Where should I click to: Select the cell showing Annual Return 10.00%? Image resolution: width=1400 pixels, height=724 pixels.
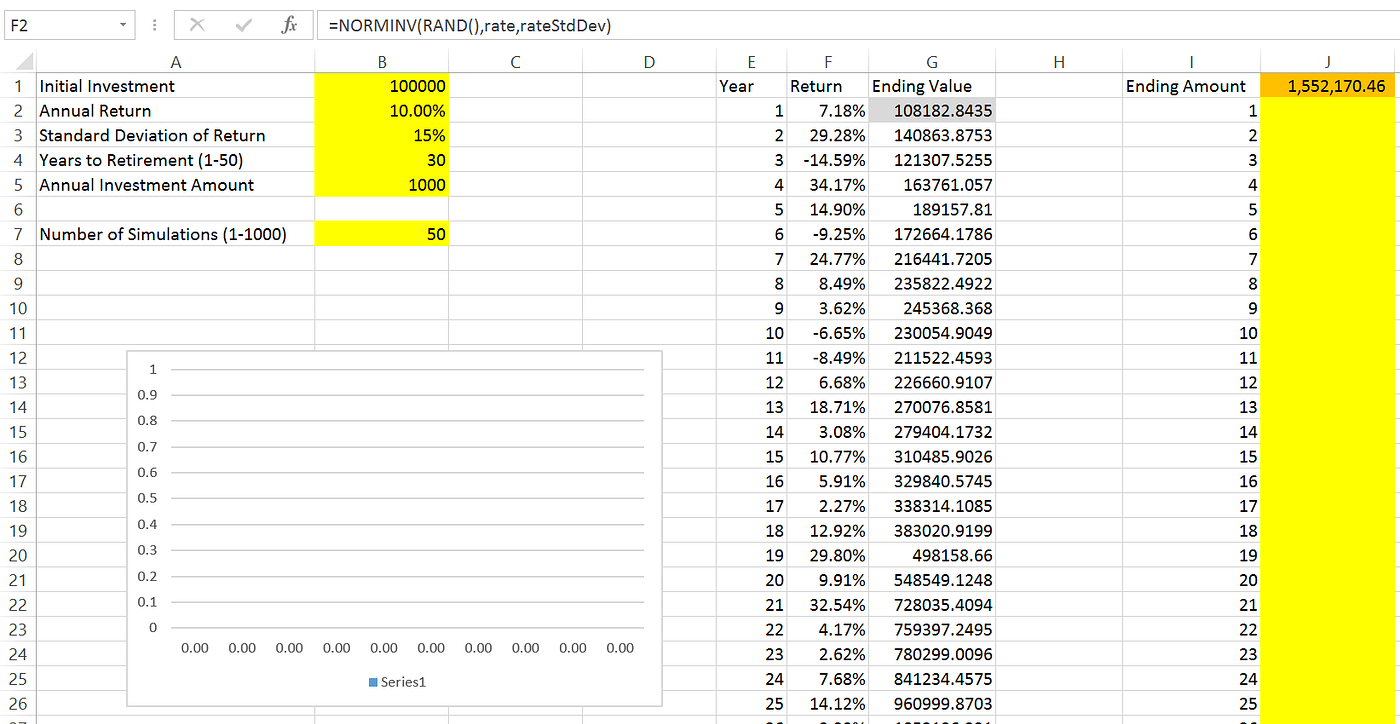tap(382, 110)
